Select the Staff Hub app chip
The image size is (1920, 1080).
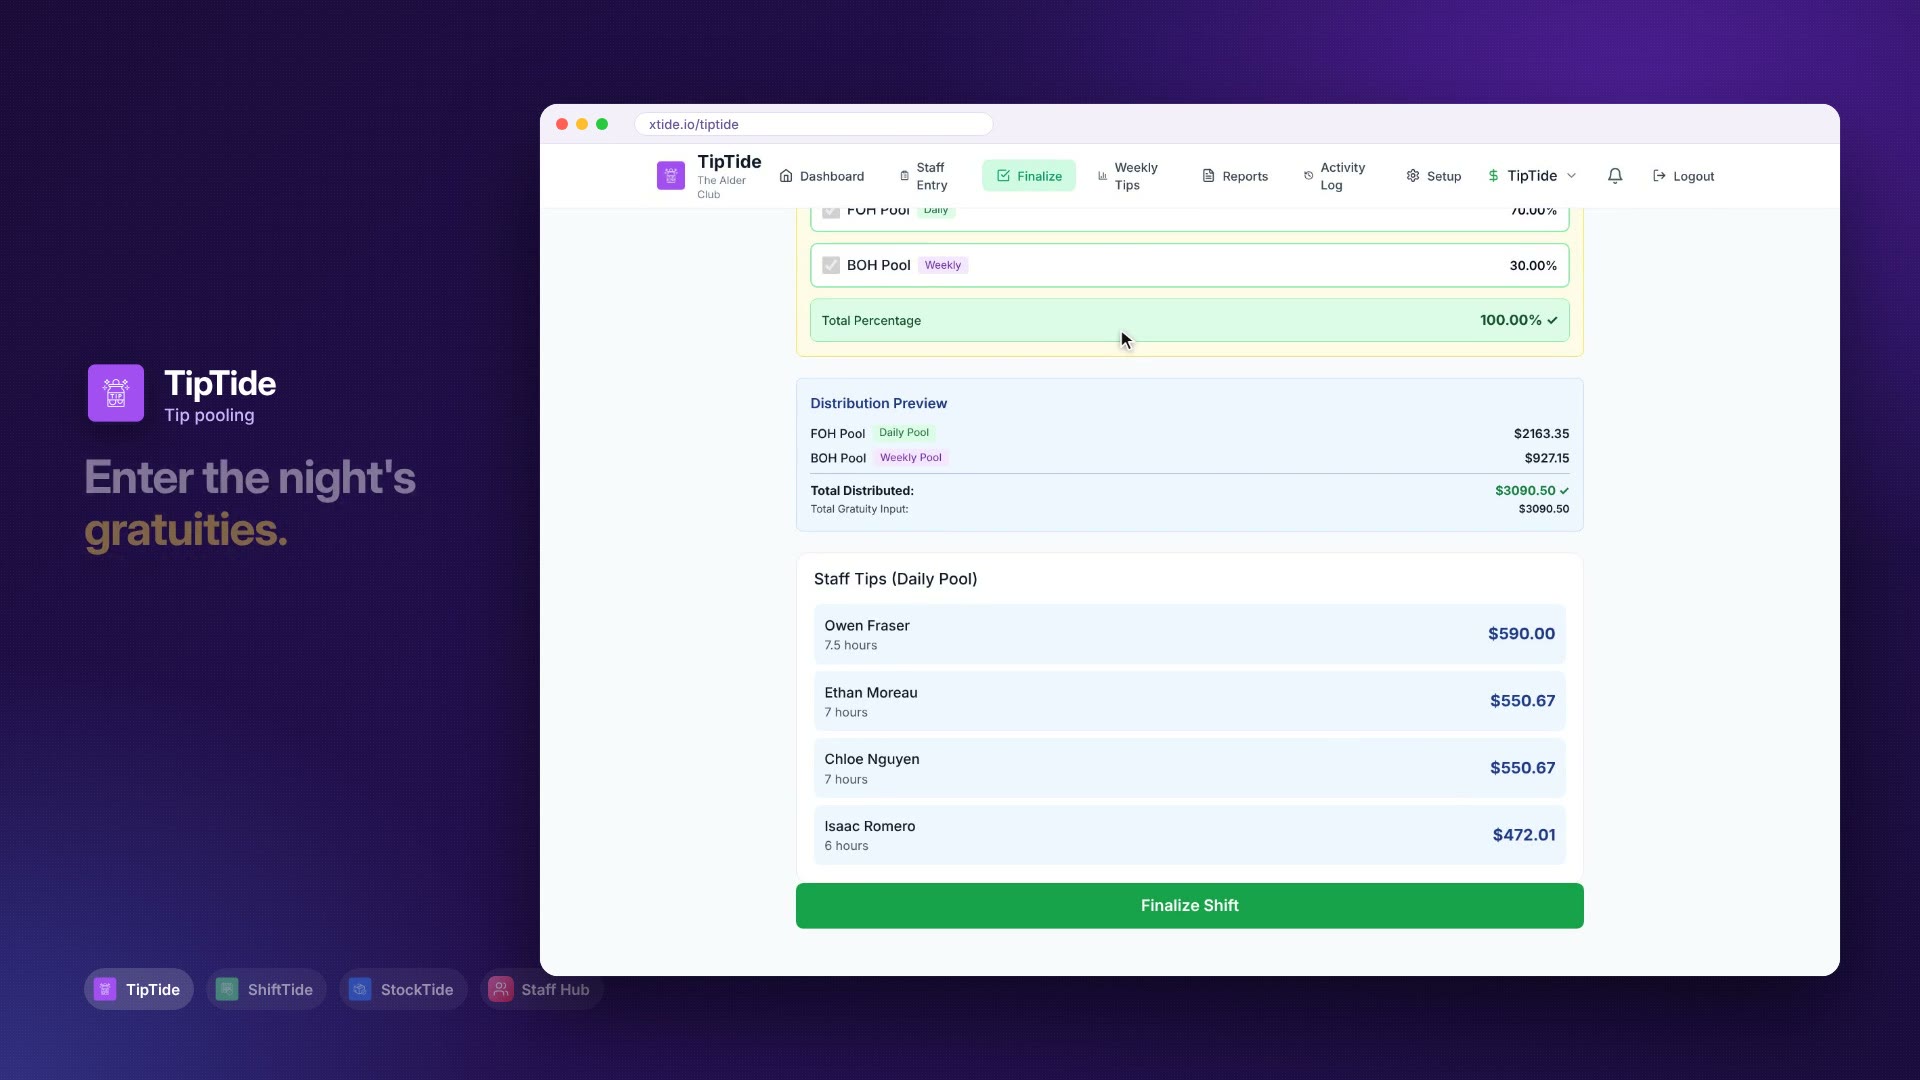pos(541,989)
